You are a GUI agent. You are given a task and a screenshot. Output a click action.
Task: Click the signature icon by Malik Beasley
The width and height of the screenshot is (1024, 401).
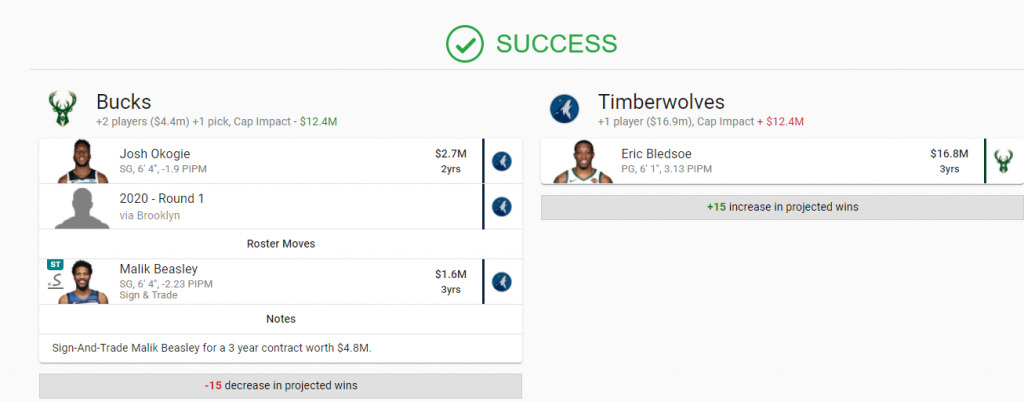pyautogui.click(x=55, y=281)
